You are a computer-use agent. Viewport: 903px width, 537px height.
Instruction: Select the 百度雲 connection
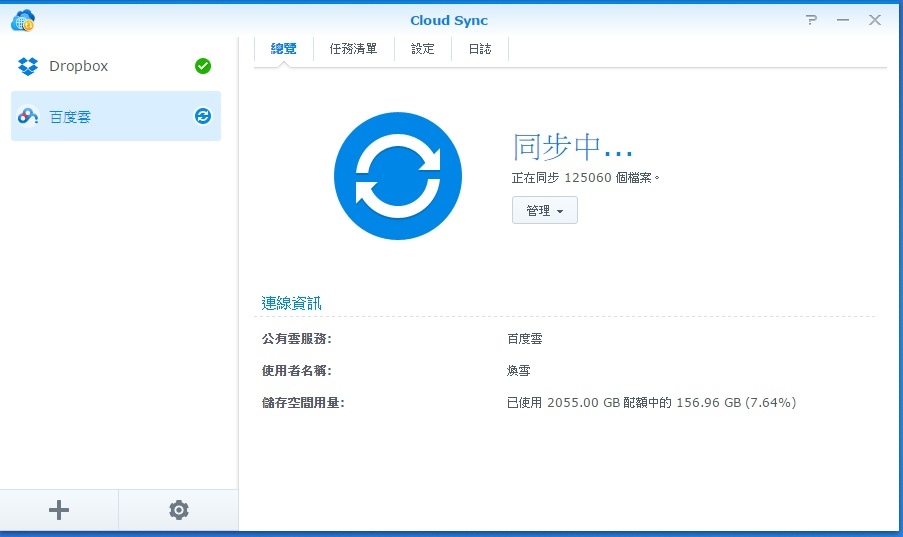pos(116,116)
